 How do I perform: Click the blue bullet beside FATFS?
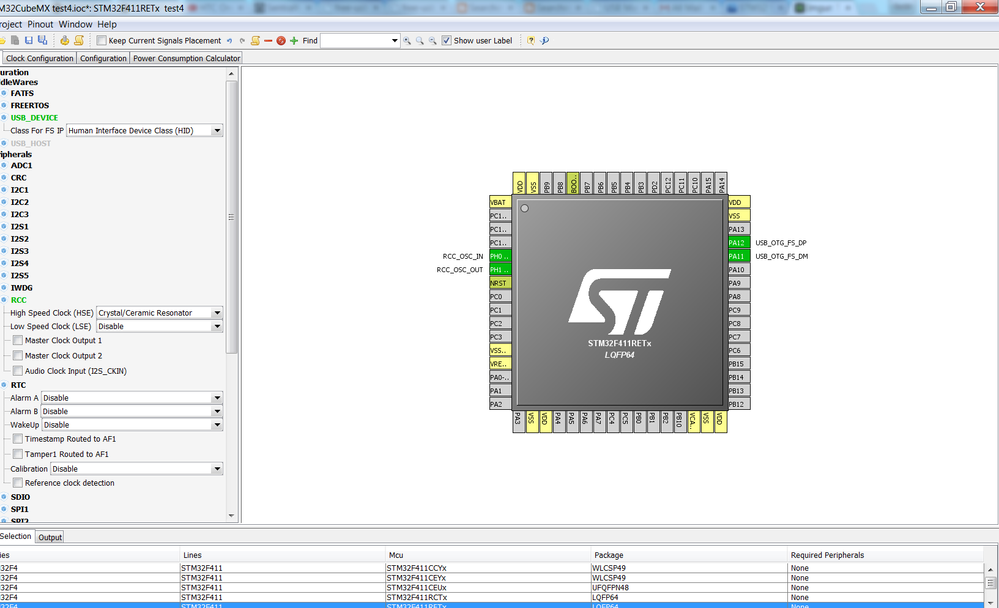tap(4, 93)
